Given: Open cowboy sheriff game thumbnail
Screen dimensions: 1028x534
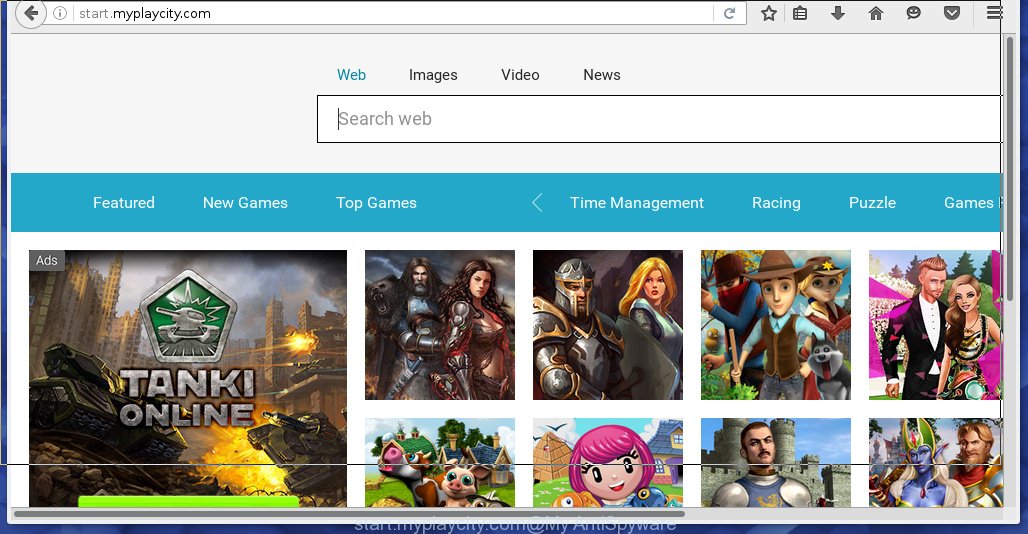Looking at the screenshot, I should (776, 325).
